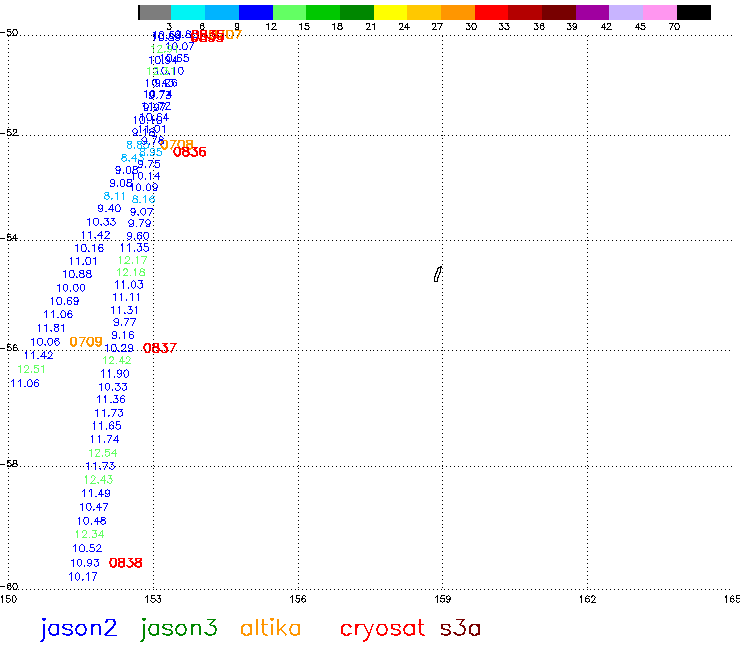The height and width of the screenshot is (650, 740).
Task: Click the light blue 6–9 colorbar swatch
Action: (222, 13)
